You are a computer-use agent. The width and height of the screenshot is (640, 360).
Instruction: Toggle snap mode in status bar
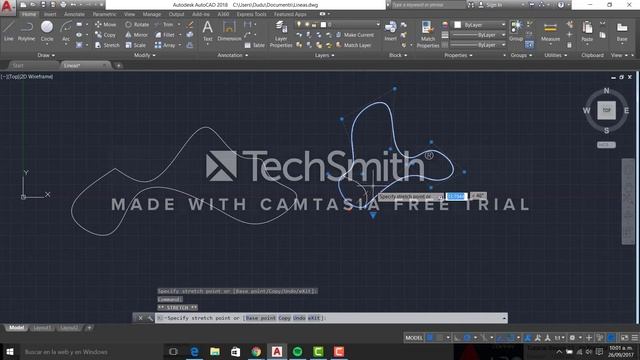click(440, 338)
